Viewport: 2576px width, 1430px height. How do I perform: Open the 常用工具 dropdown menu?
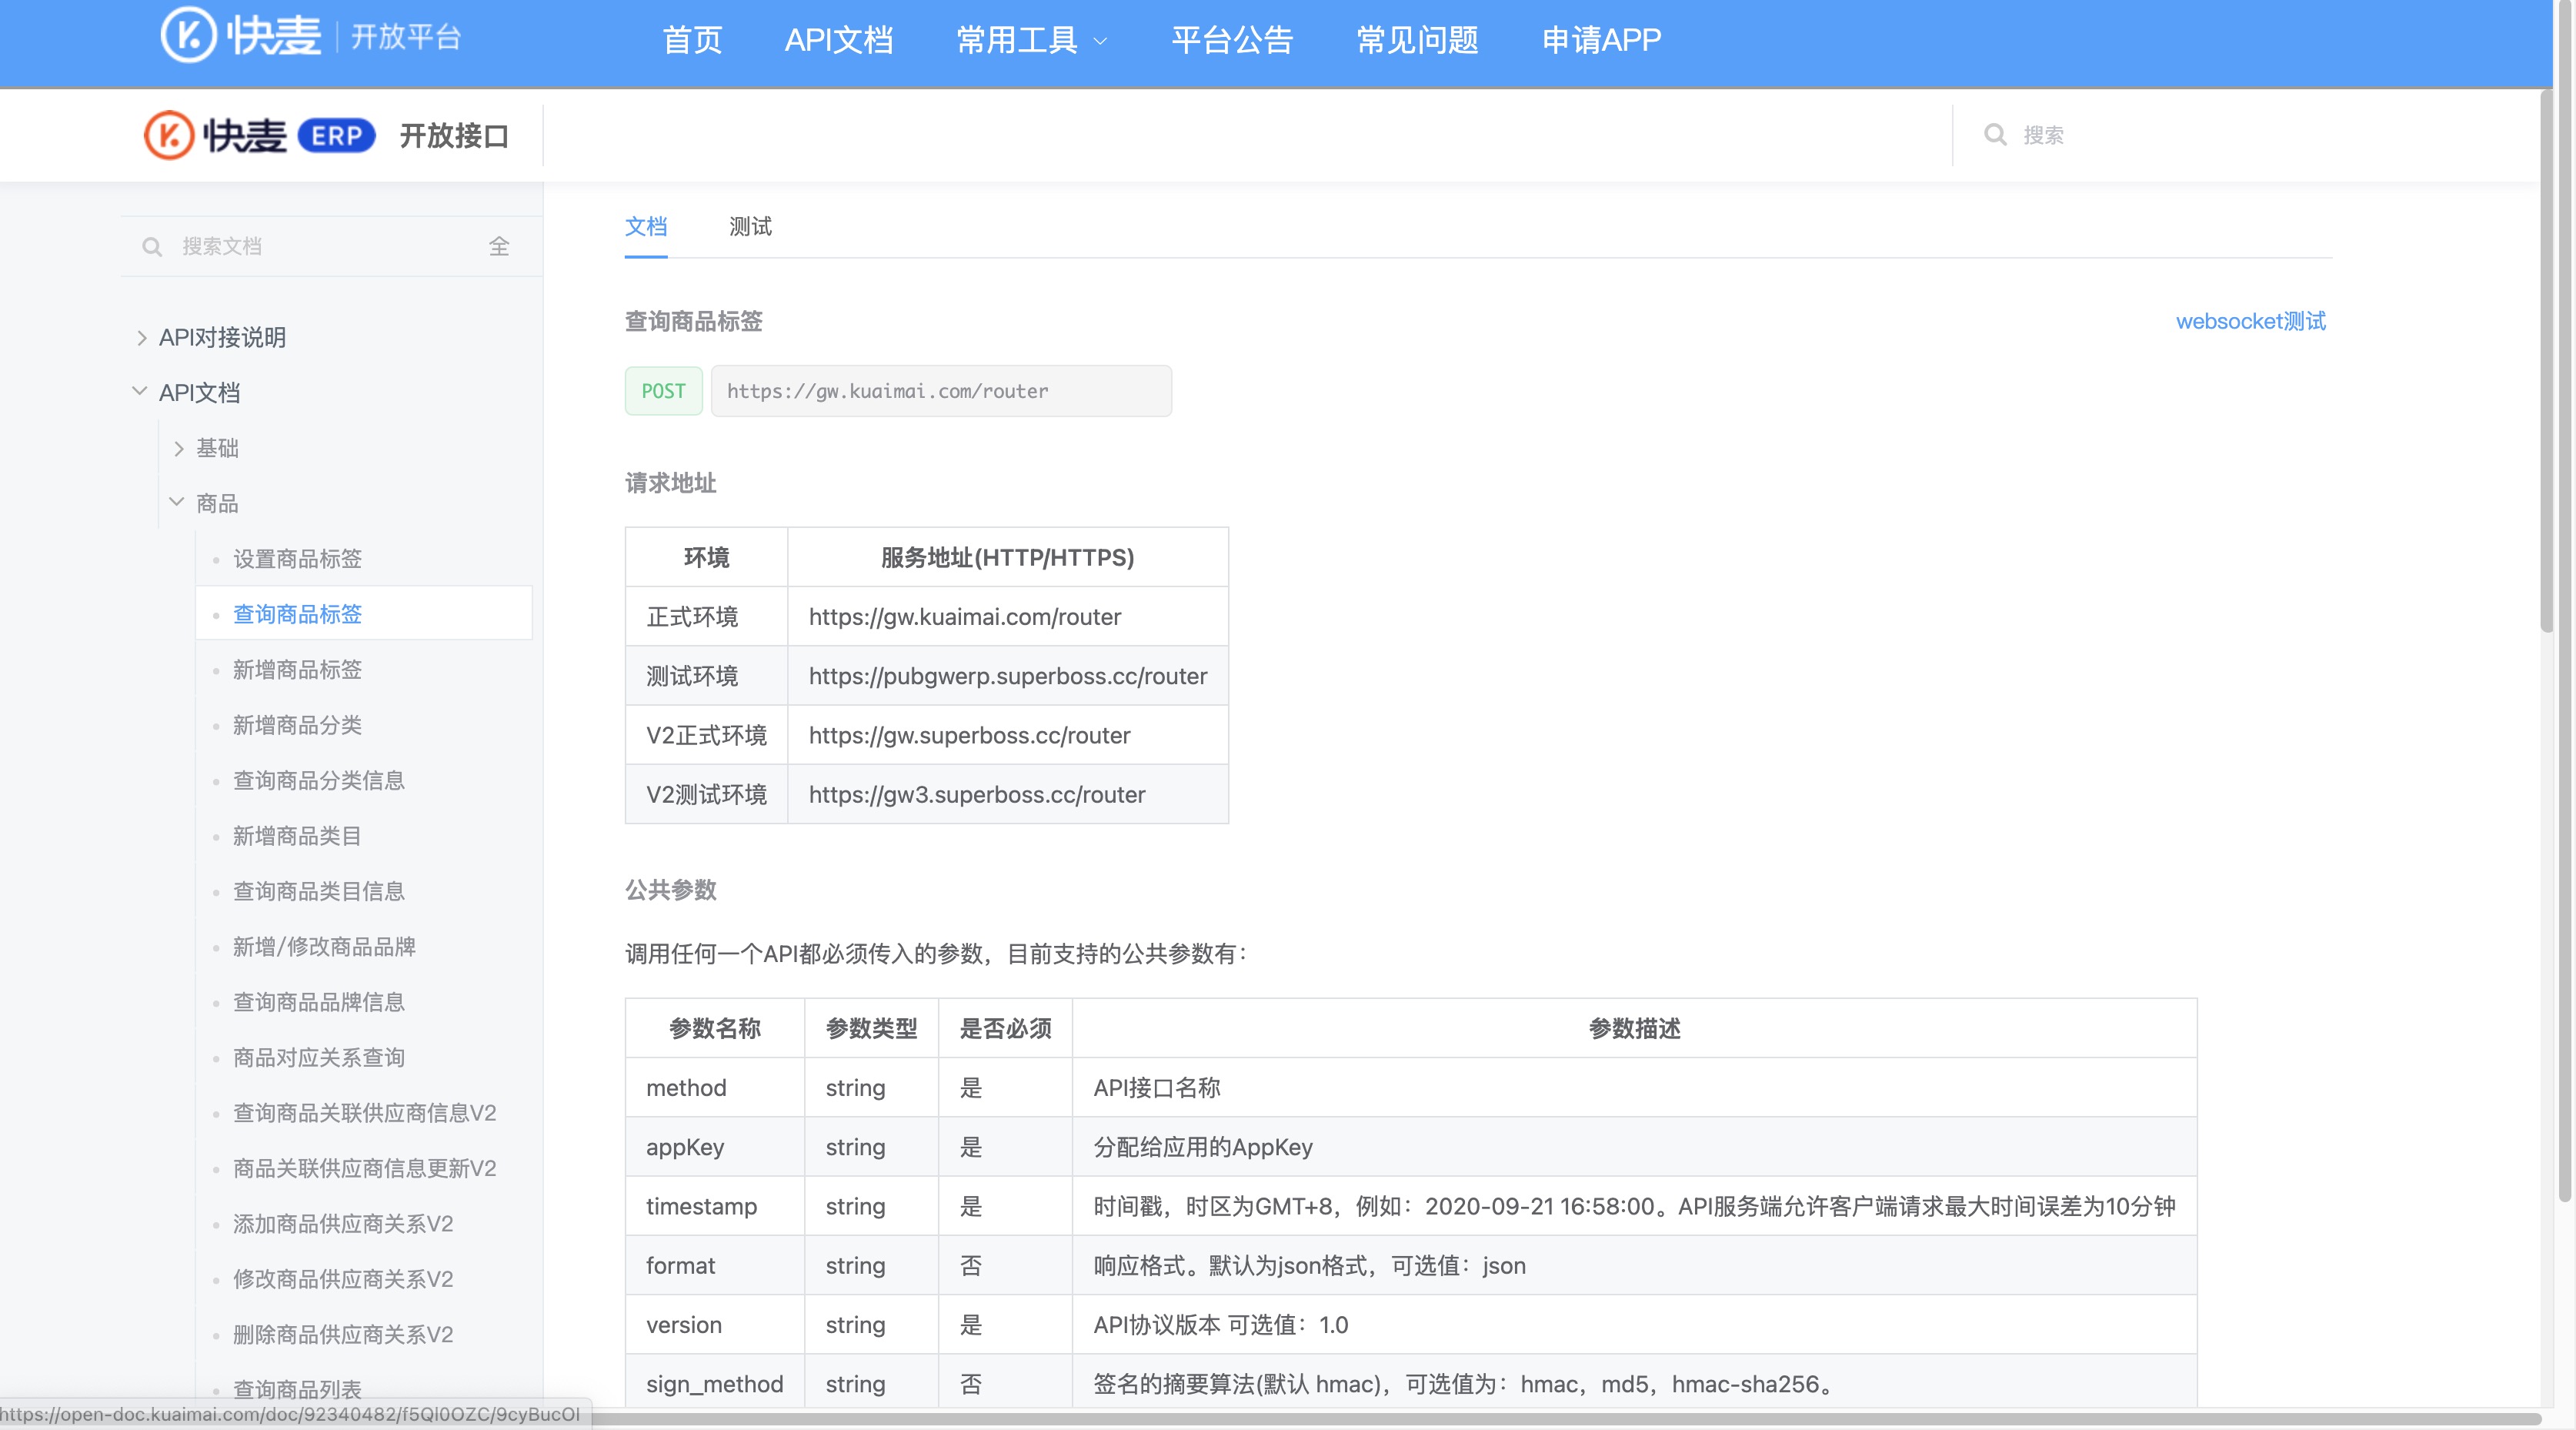coord(1032,40)
